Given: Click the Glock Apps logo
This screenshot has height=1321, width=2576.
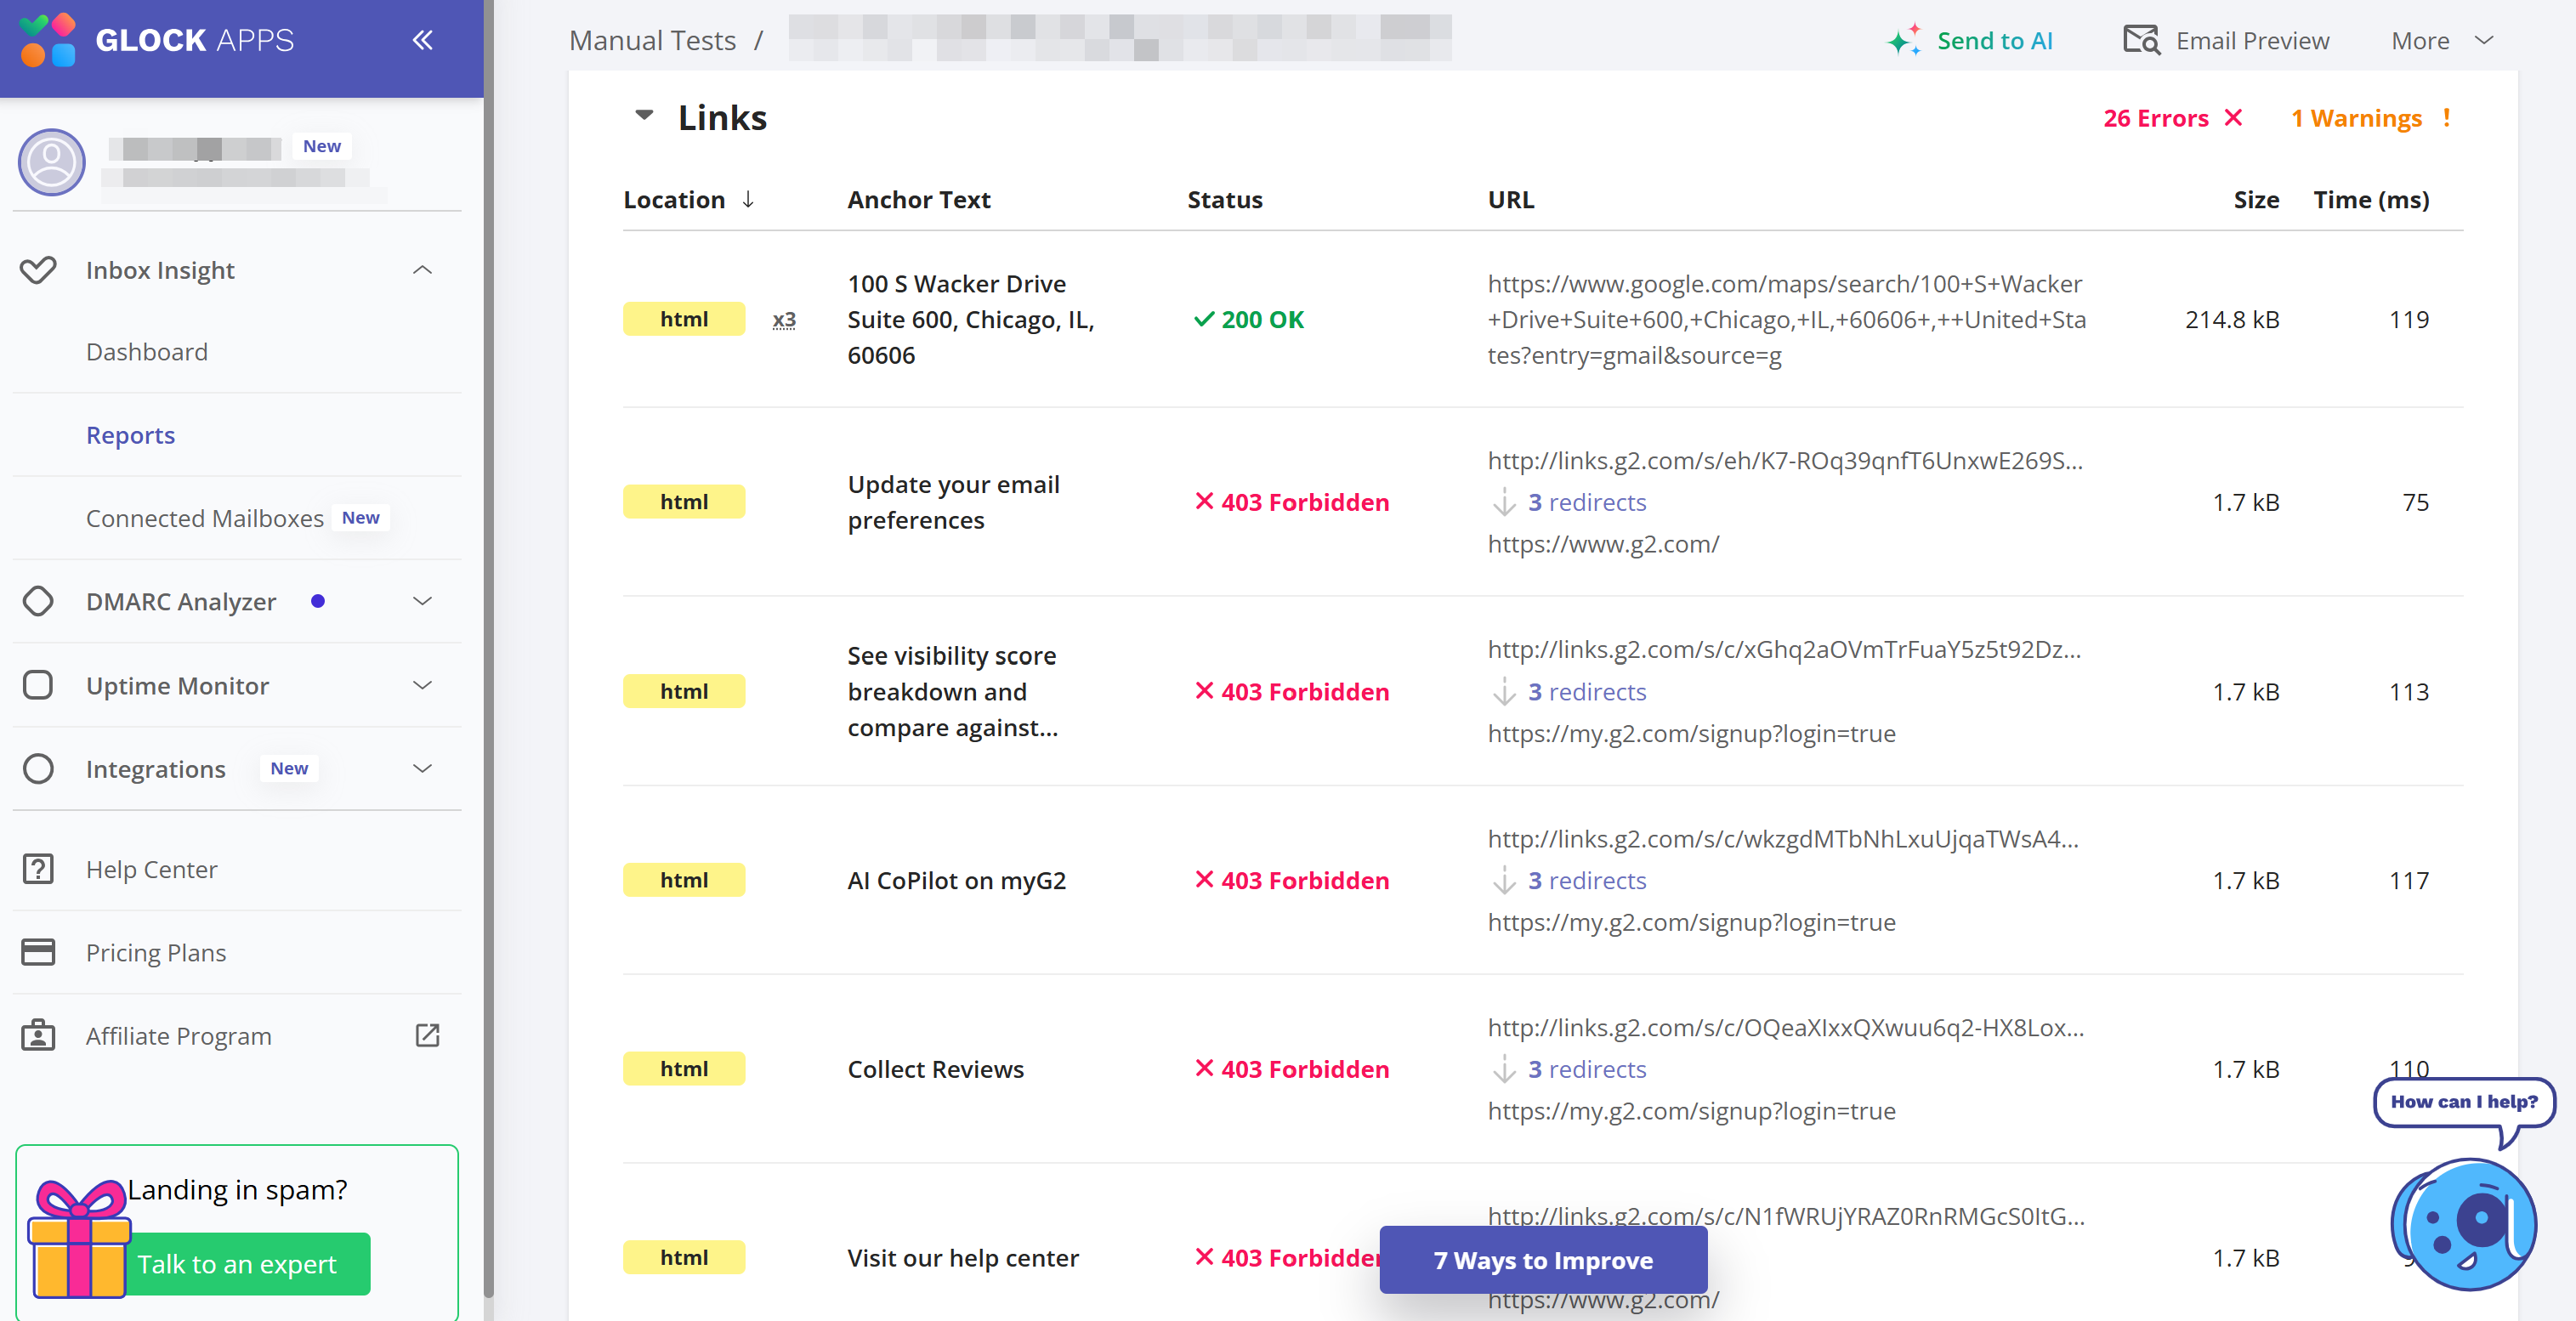Looking at the screenshot, I should click(x=157, y=40).
